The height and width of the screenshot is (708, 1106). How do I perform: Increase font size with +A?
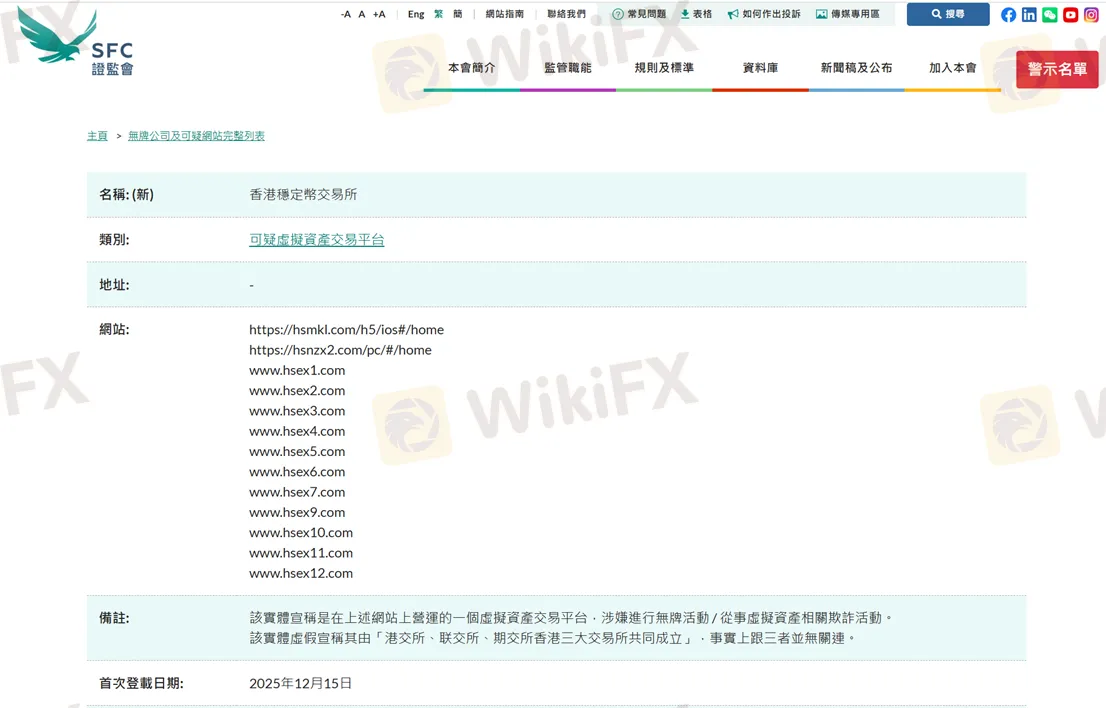379,14
